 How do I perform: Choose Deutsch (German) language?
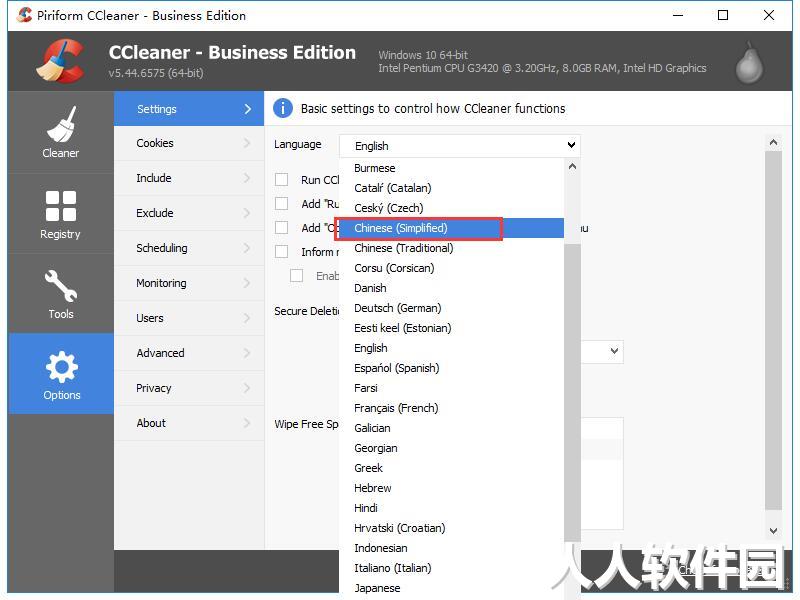click(x=452, y=308)
